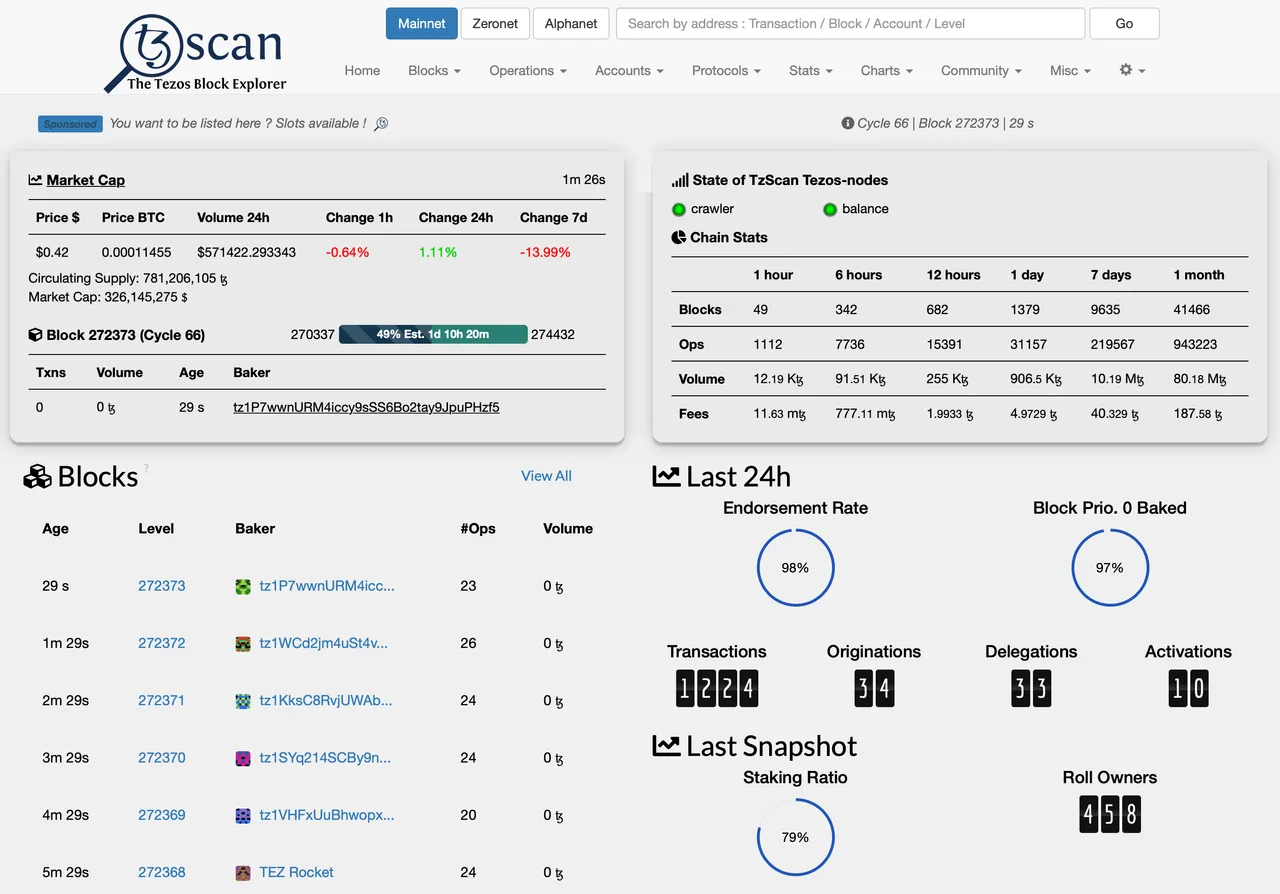The width and height of the screenshot is (1280, 894).
Task: Expand the Blocks dropdown menu
Action: [x=434, y=70]
